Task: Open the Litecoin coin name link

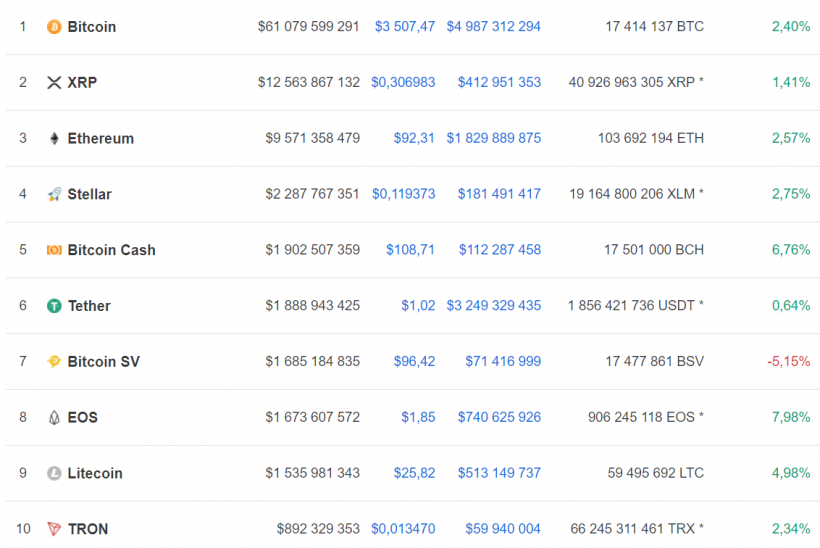Action: pos(95,473)
